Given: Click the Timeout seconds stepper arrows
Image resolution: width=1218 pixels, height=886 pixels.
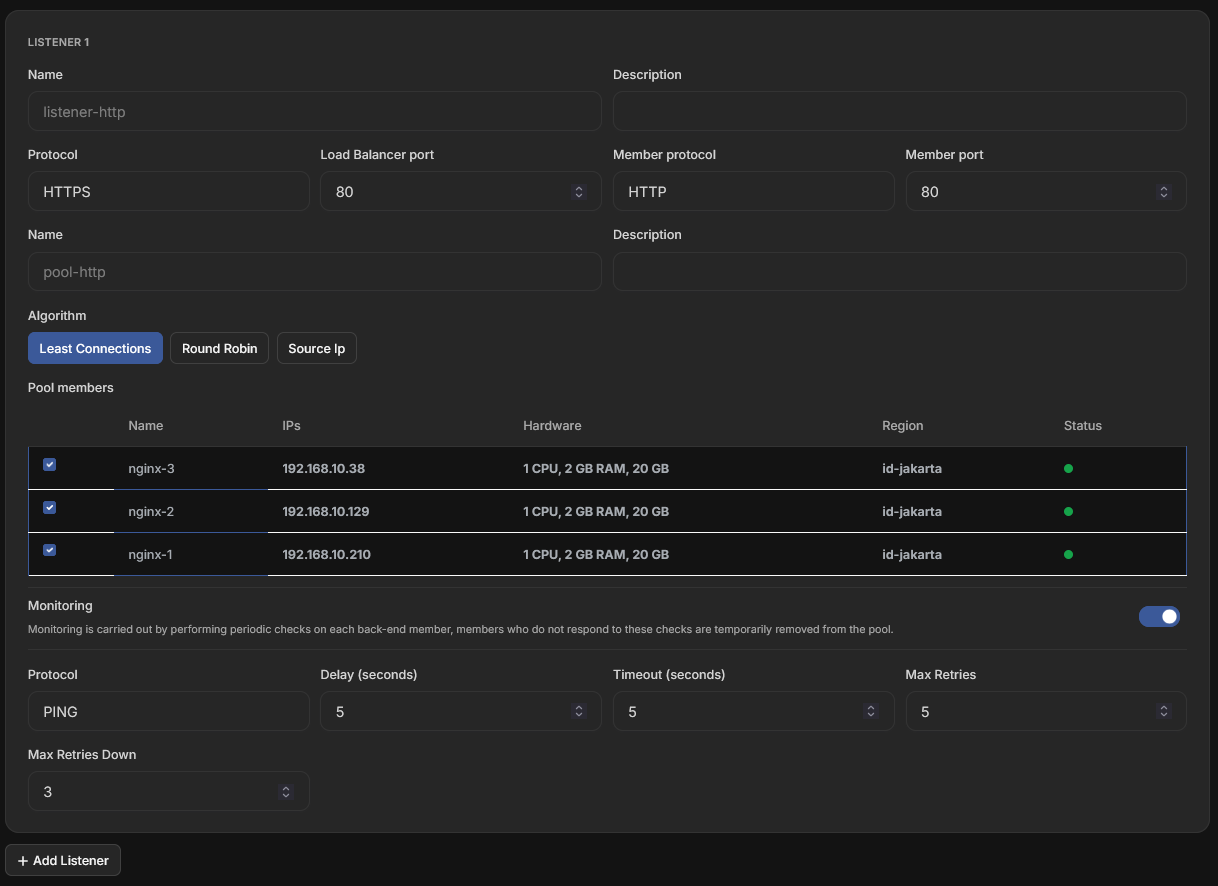Looking at the screenshot, I should tap(871, 711).
